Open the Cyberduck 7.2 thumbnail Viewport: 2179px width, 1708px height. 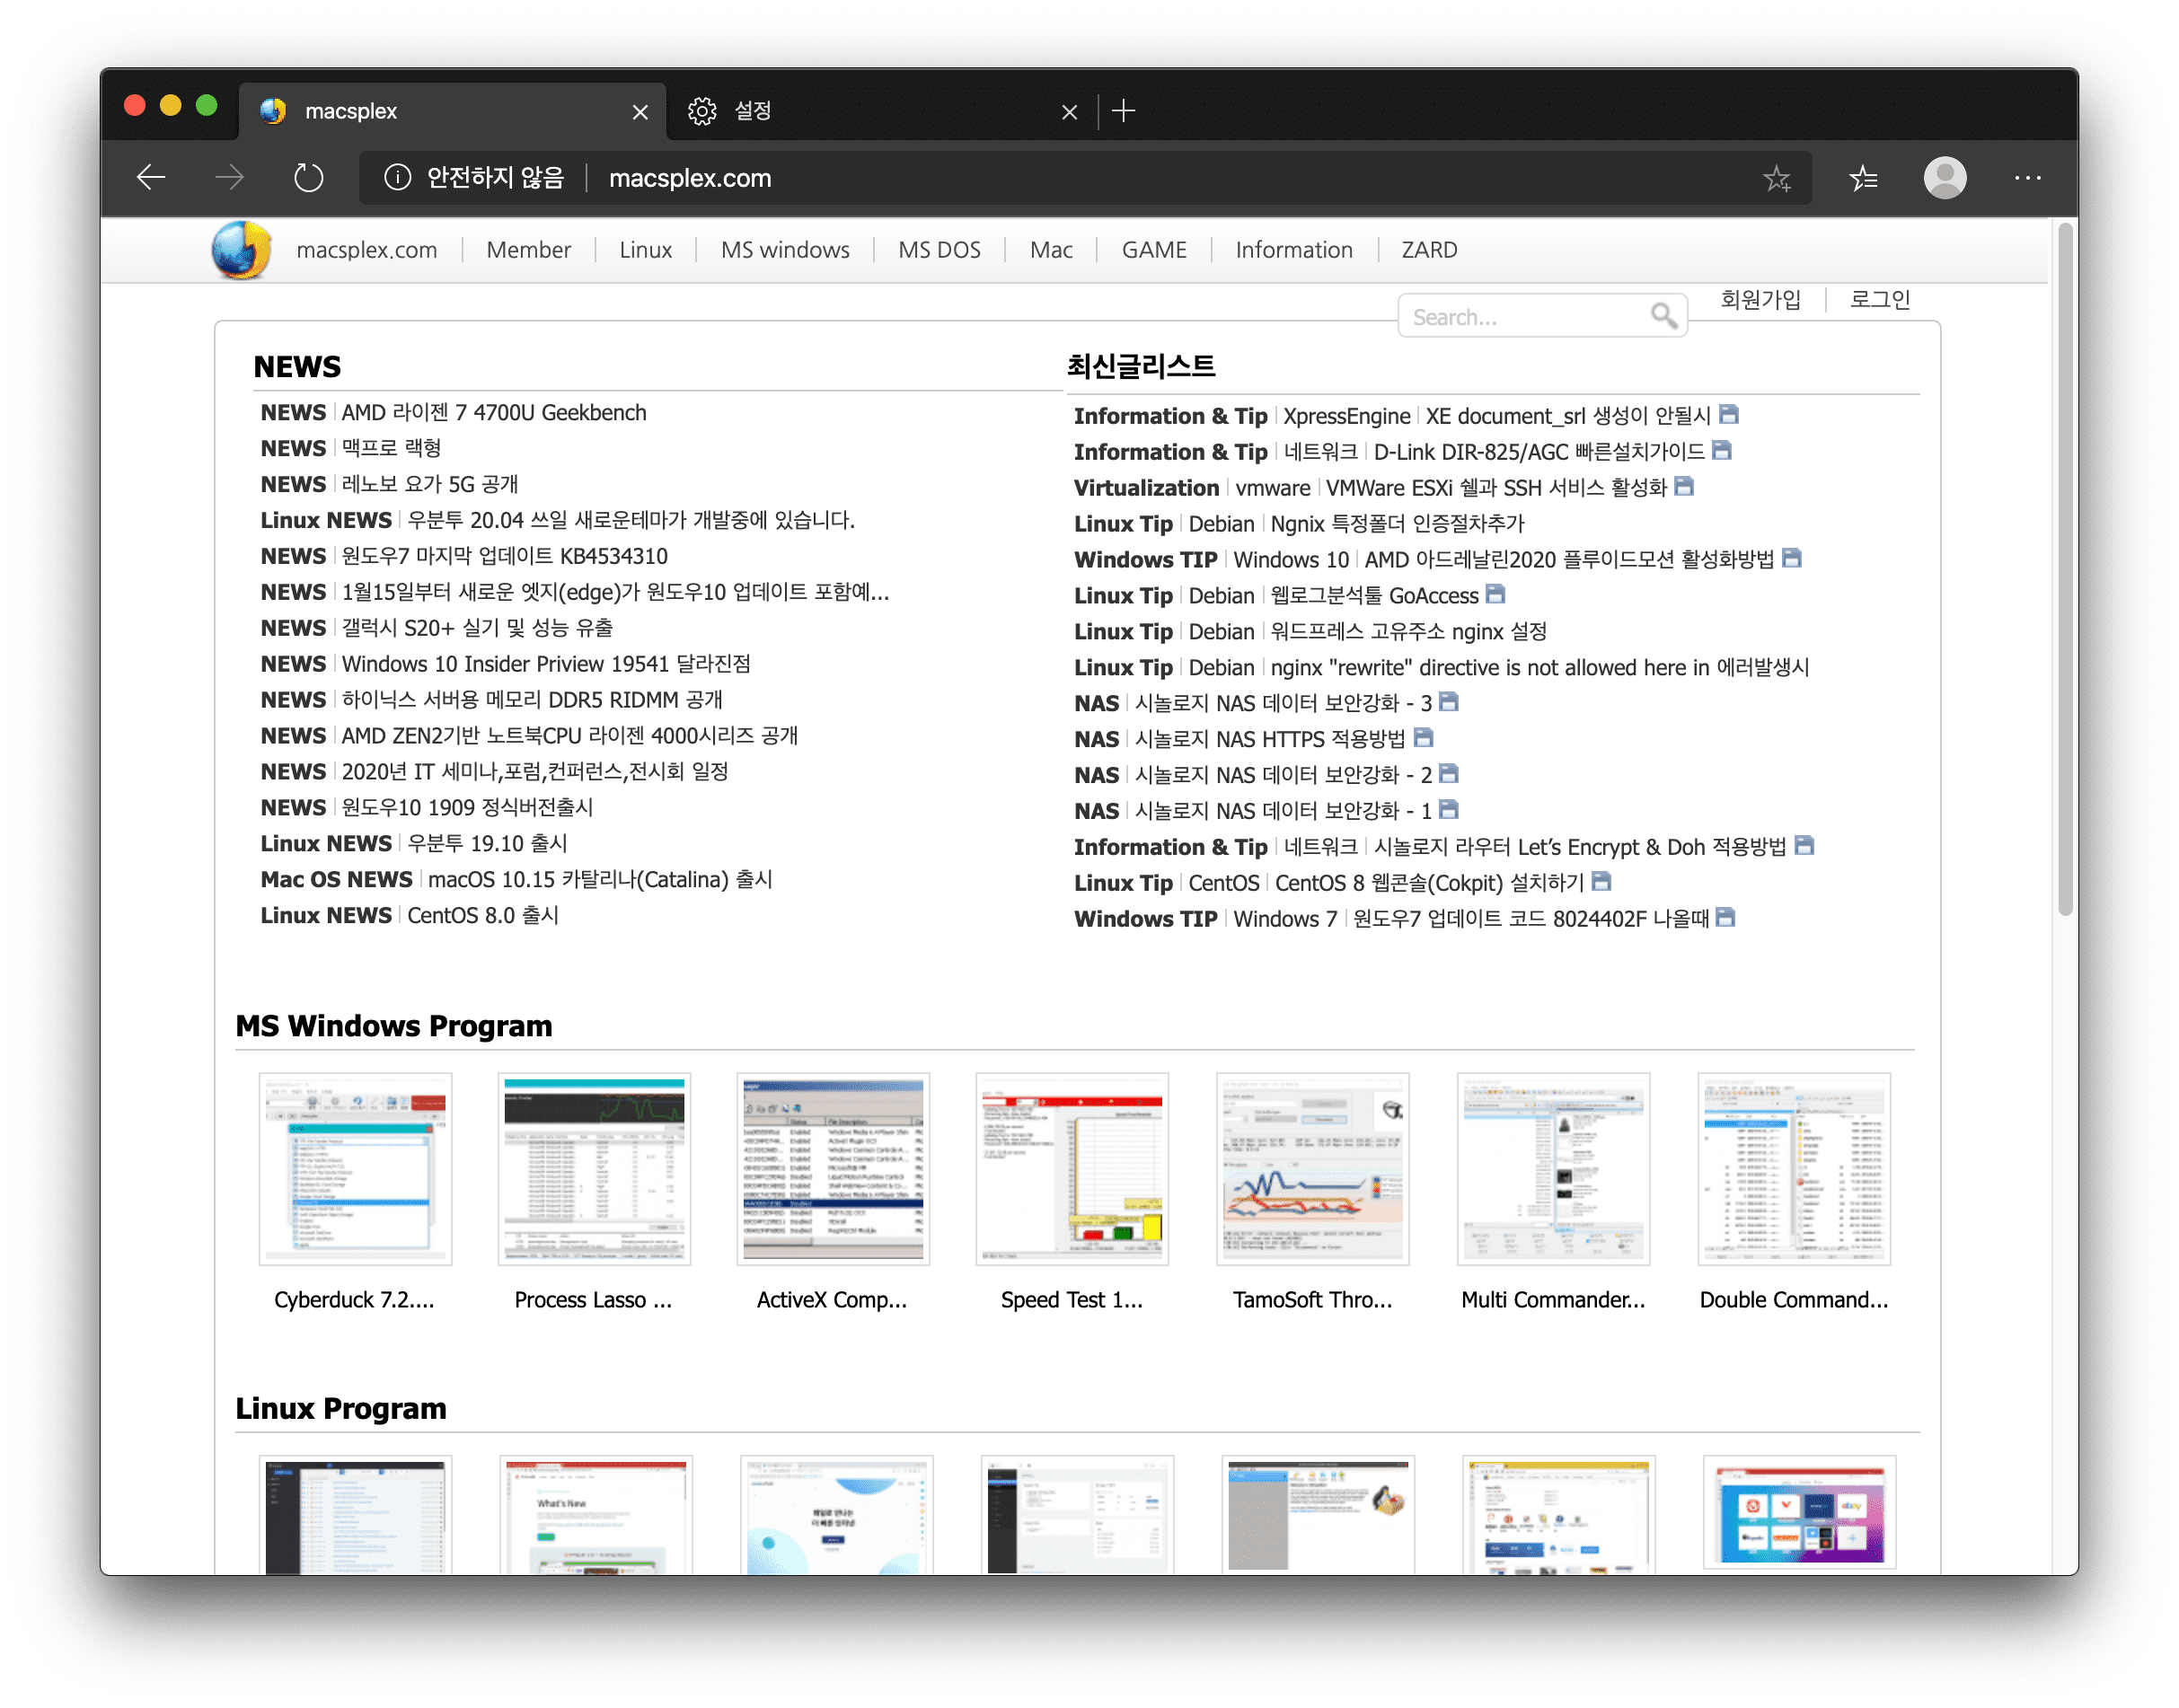(355, 1169)
